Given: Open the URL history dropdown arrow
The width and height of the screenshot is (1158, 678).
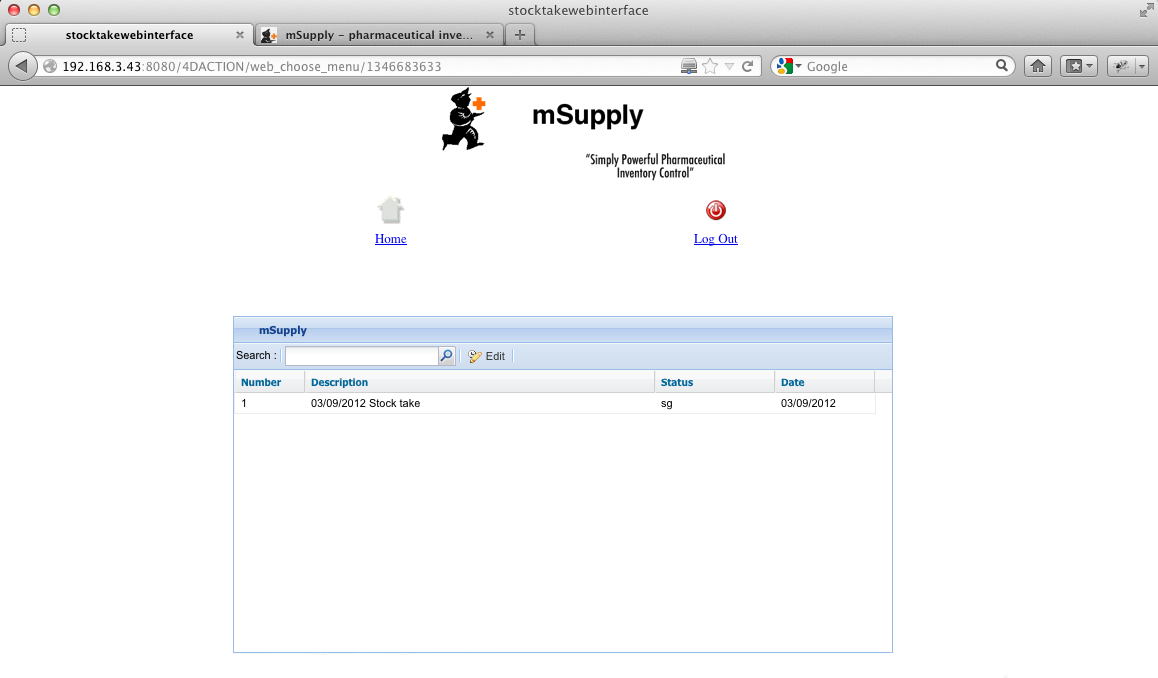Looking at the screenshot, I should pos(730,66).
